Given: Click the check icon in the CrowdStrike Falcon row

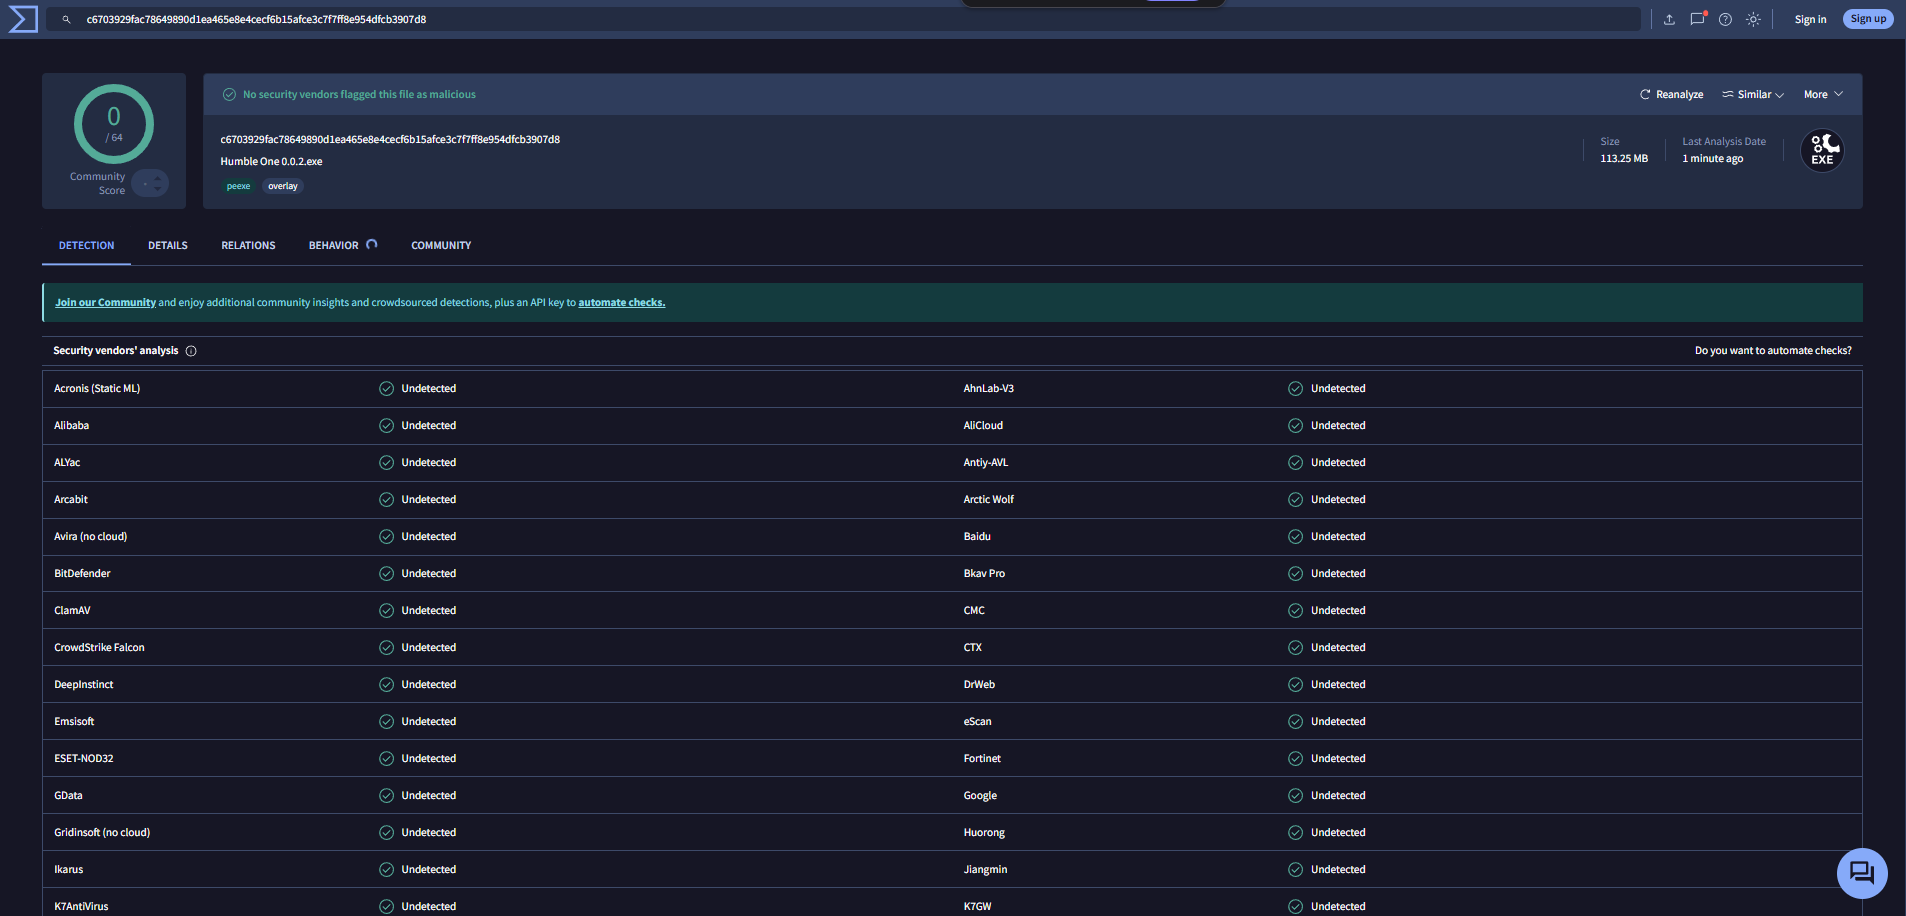Looking at the screenshot, I should (386, 648).
